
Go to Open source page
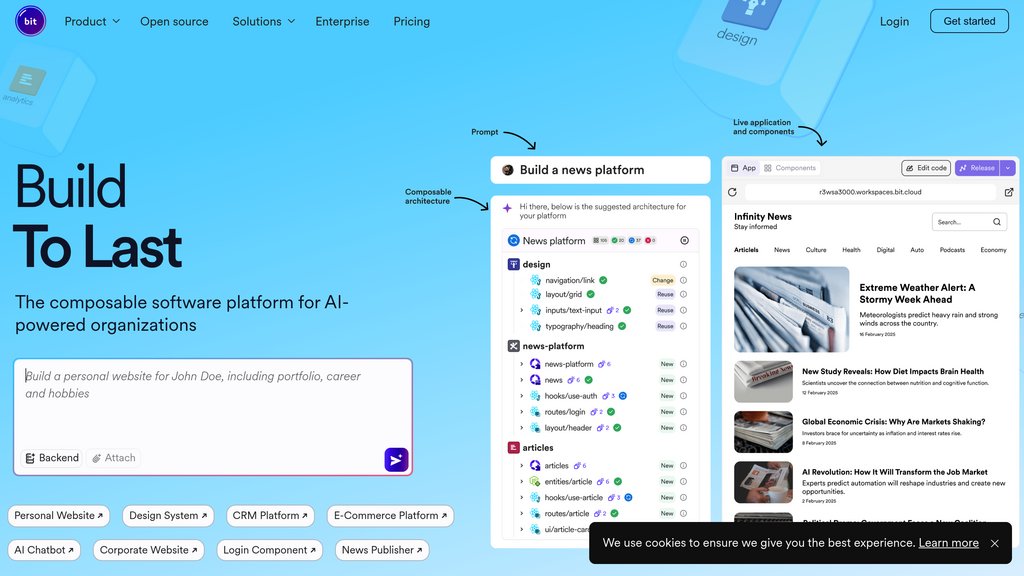[x=174, y=22]
